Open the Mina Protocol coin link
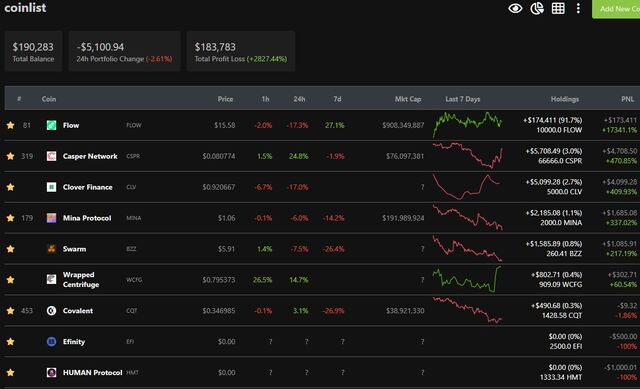This screenshot has width=640, height=389. (x=87, y=218)
